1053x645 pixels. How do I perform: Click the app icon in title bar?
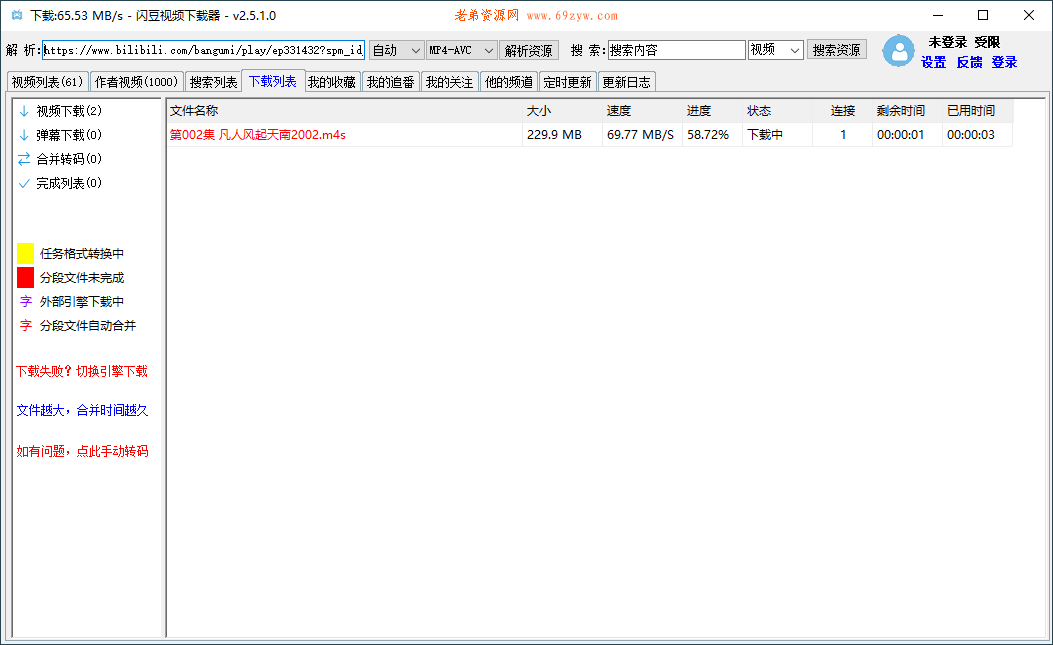point(17,15)
